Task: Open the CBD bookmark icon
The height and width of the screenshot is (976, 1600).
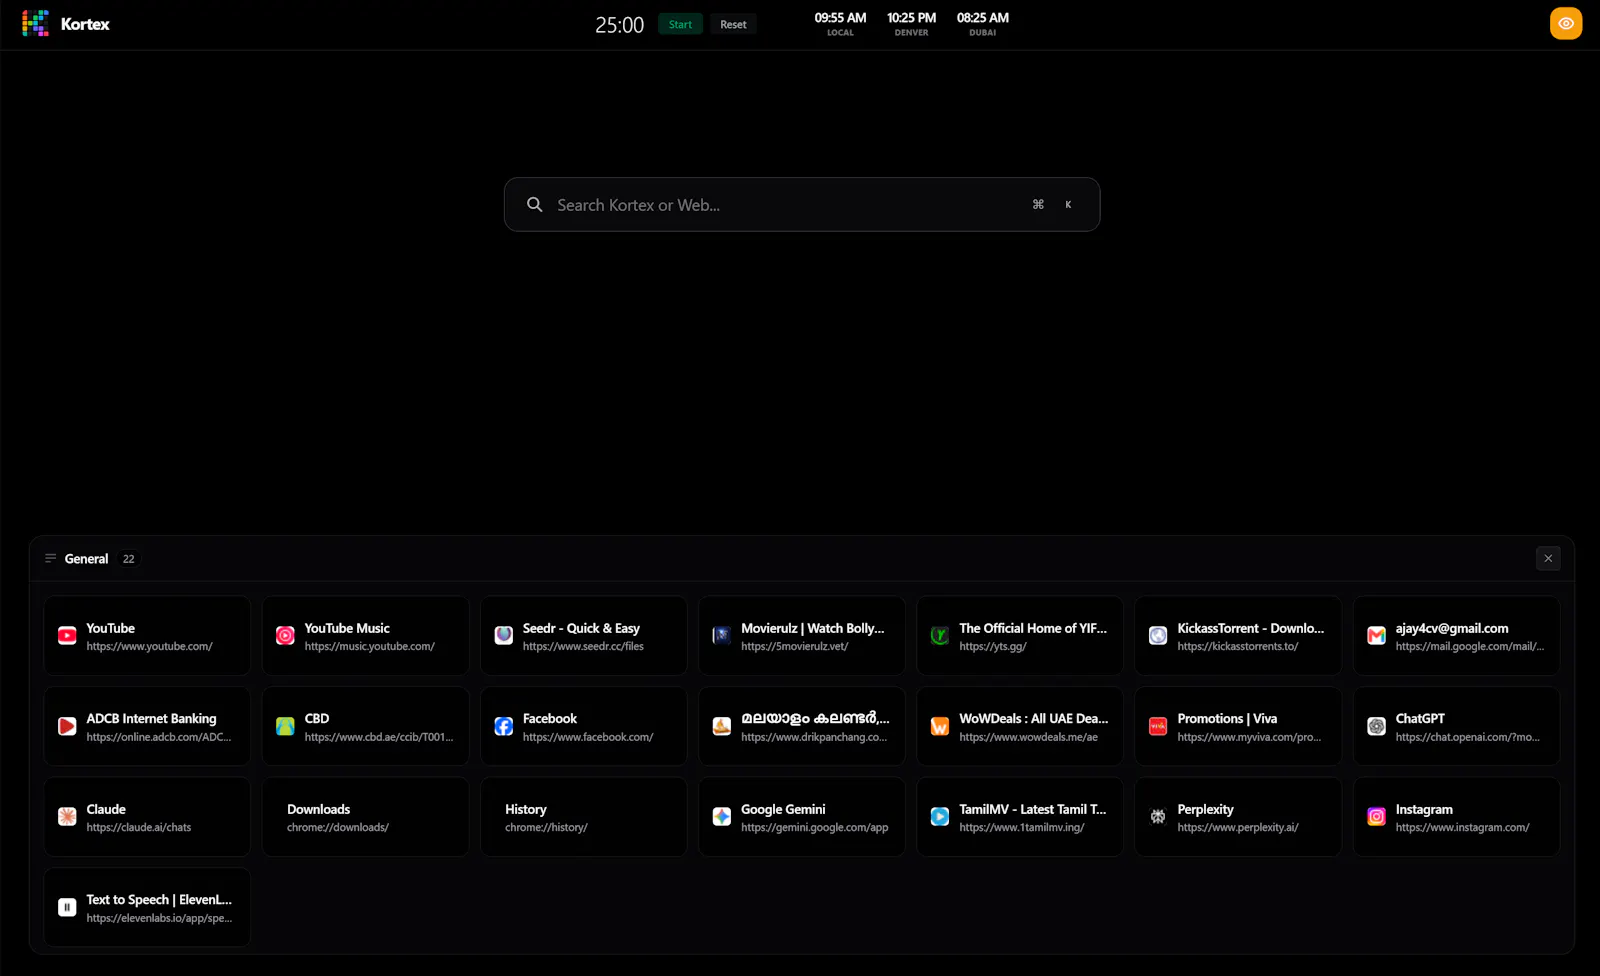Action: [285, 726]
